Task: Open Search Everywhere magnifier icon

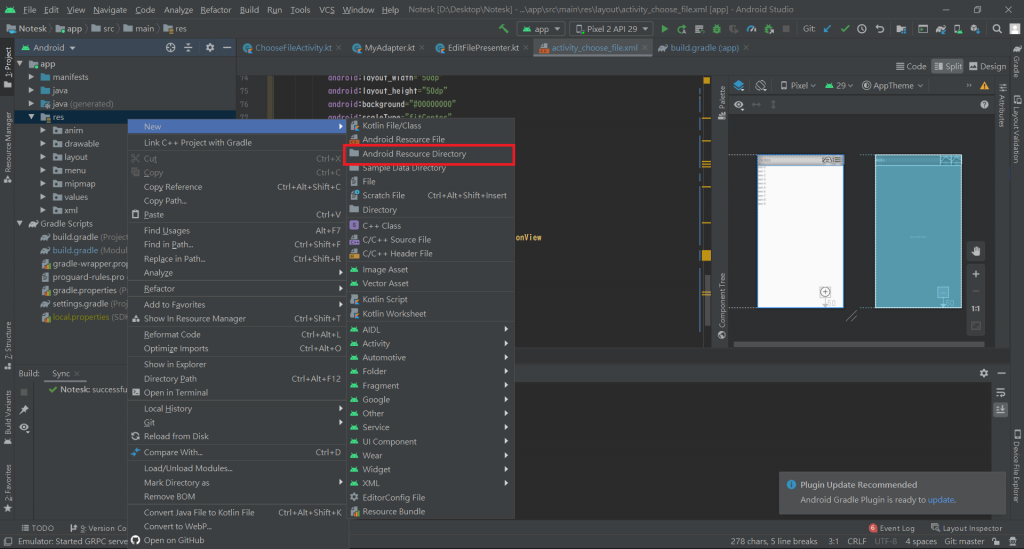Action: pyautogui.click(x=997, y=29)
